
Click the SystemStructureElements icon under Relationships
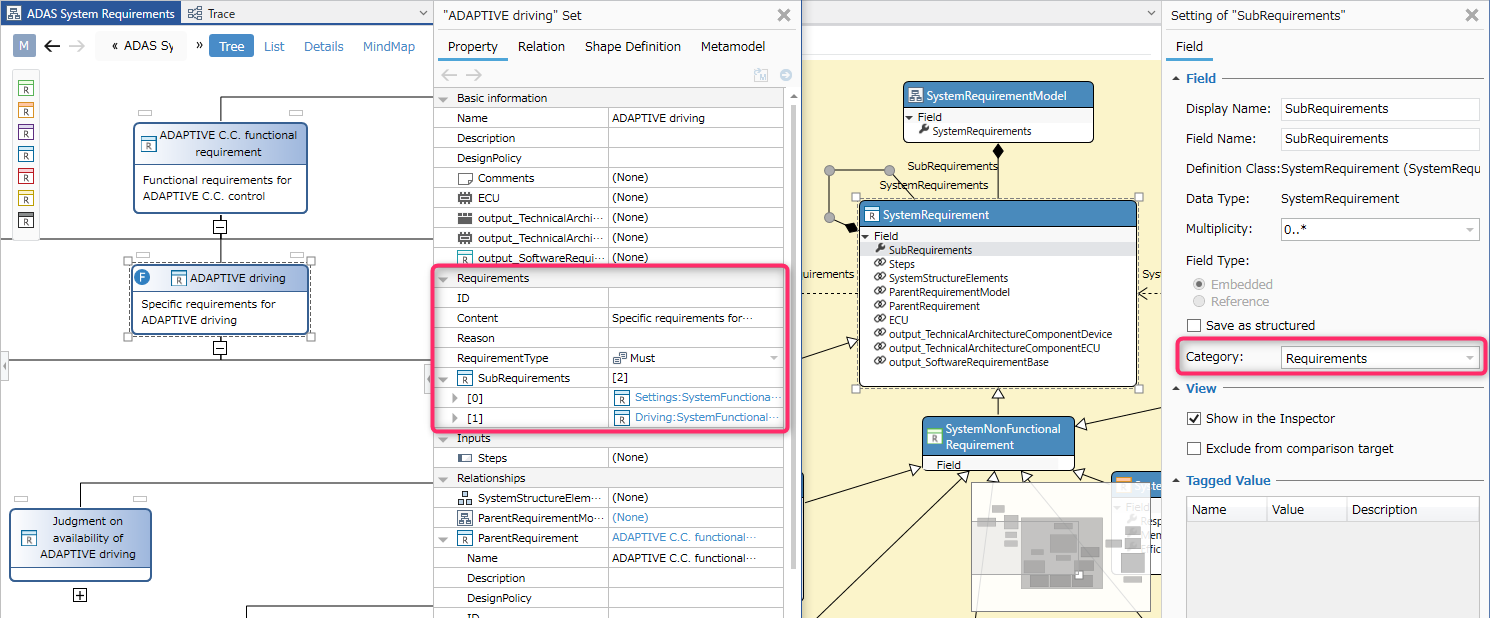coord(464,498)
